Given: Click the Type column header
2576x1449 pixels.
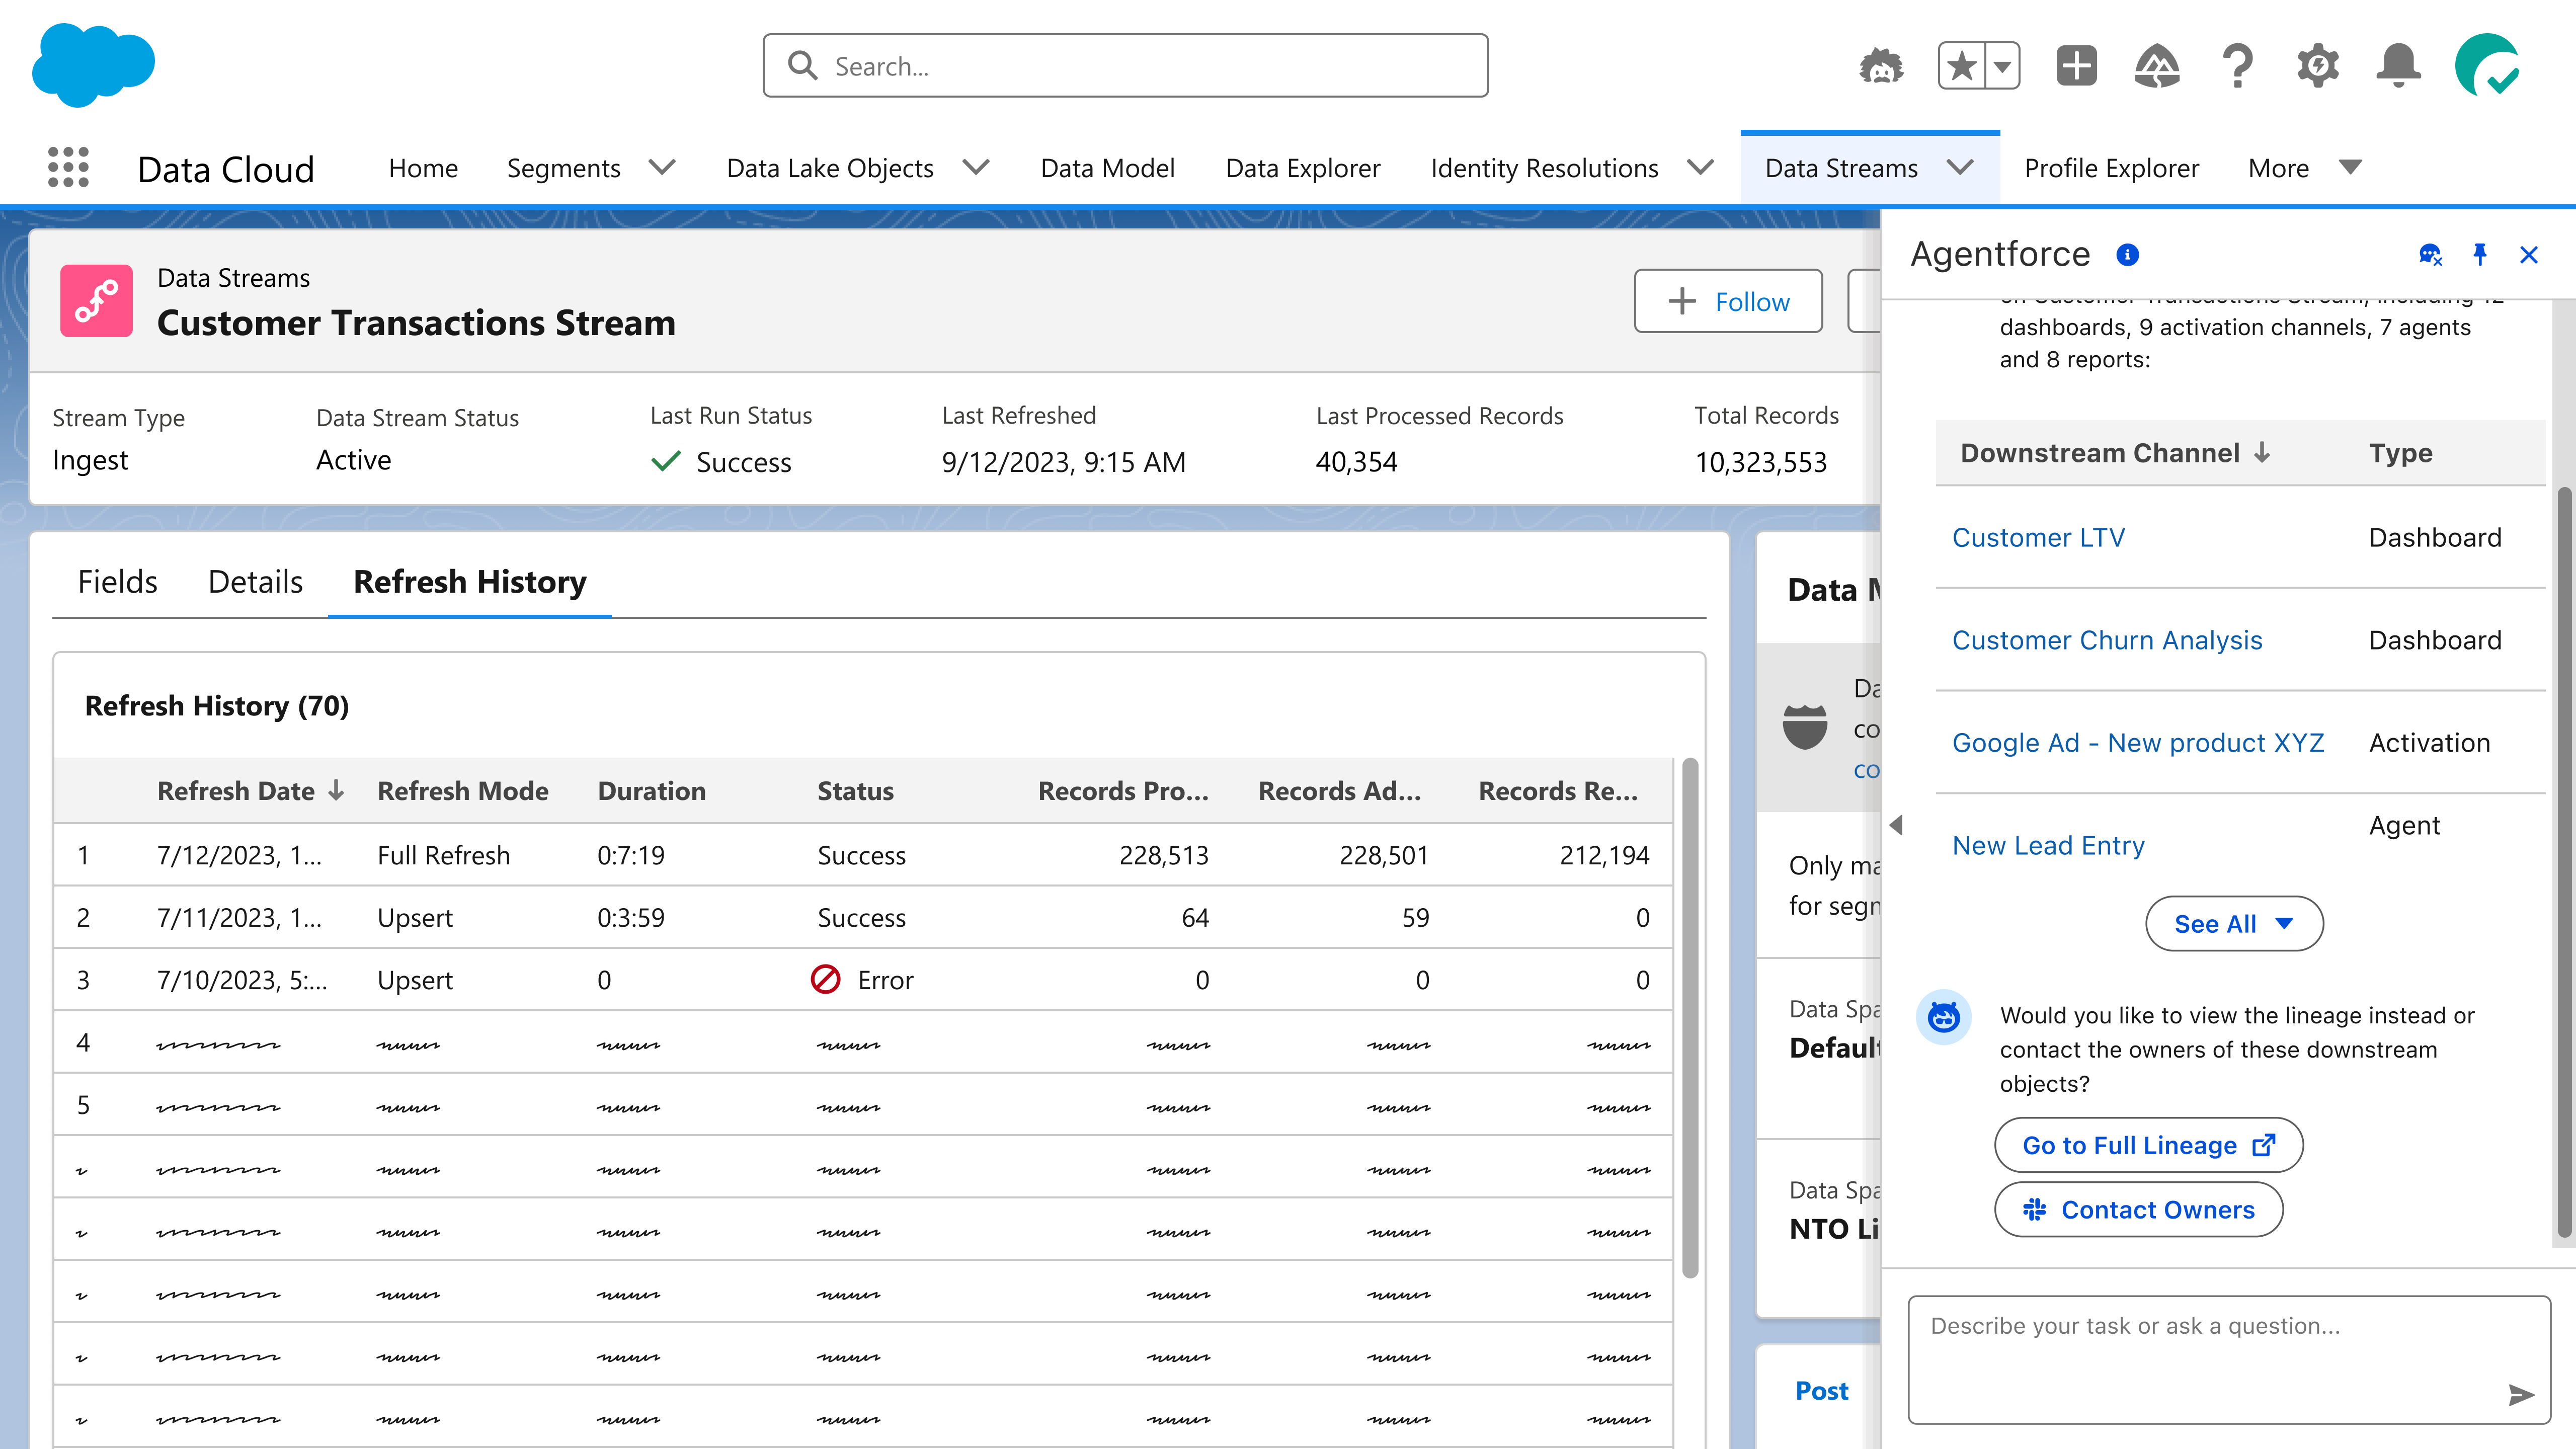Looking at the screenshot, I should (x=2400, y=453).
